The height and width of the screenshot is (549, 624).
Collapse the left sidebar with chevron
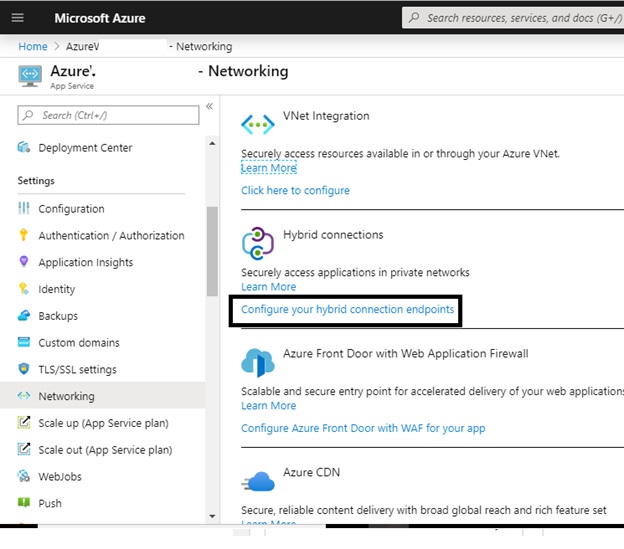[x=210, y=106]
